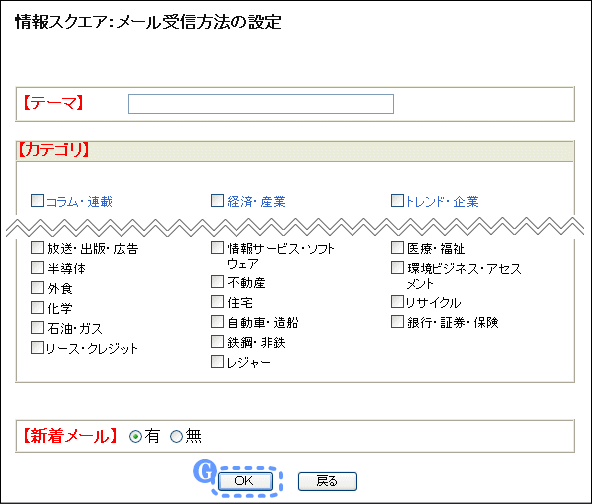
Task: Select the 外食 checkbox
Action: [x=37, y=287]
